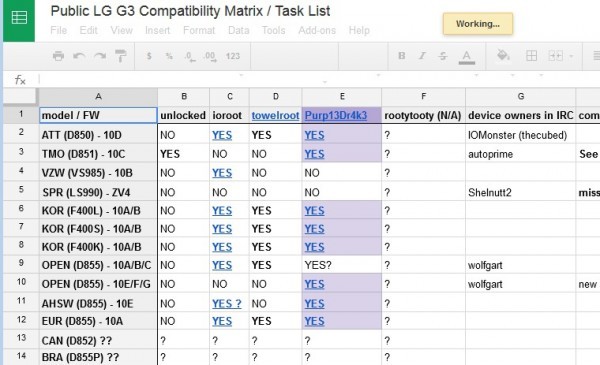Select the 'rootytooty (N/A)' header cell
The image size is (600, 365).
423,115
